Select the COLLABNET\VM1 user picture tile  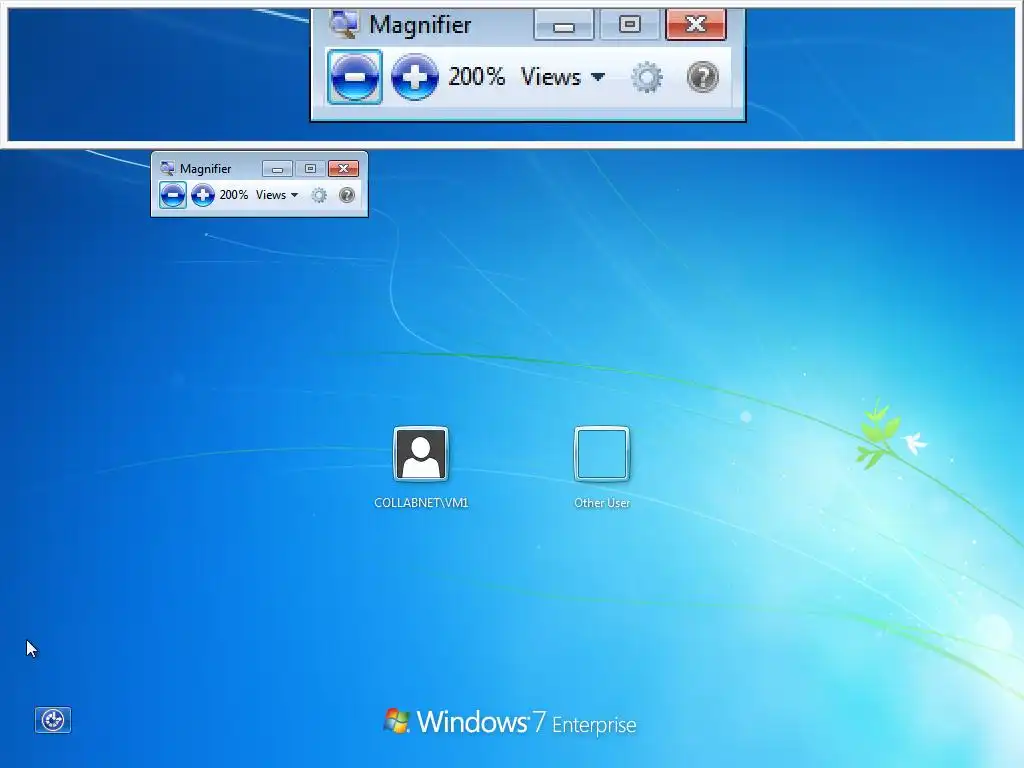[421, 454]
